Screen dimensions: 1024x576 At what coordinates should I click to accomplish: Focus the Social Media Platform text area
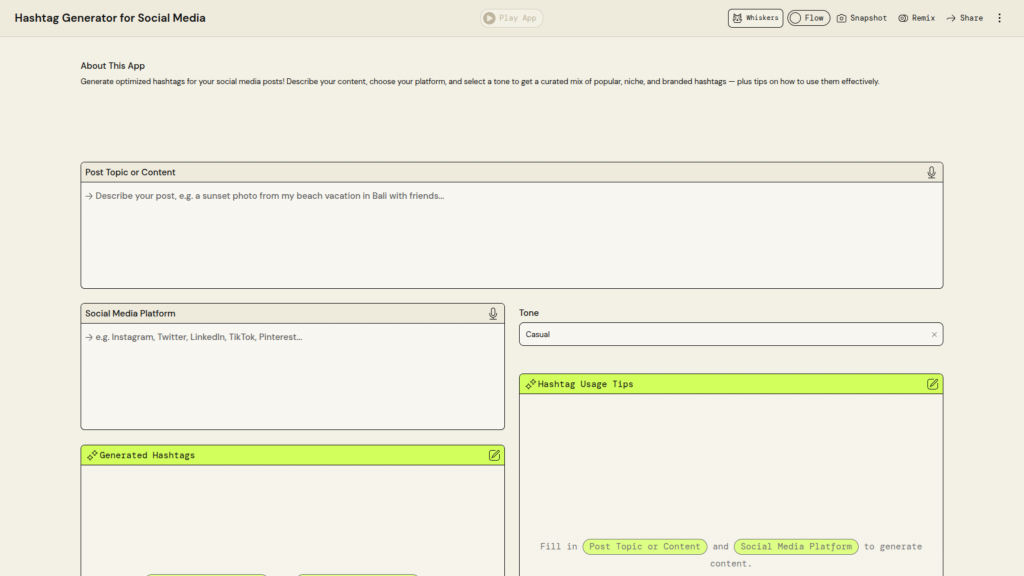(x=292, y=377)
